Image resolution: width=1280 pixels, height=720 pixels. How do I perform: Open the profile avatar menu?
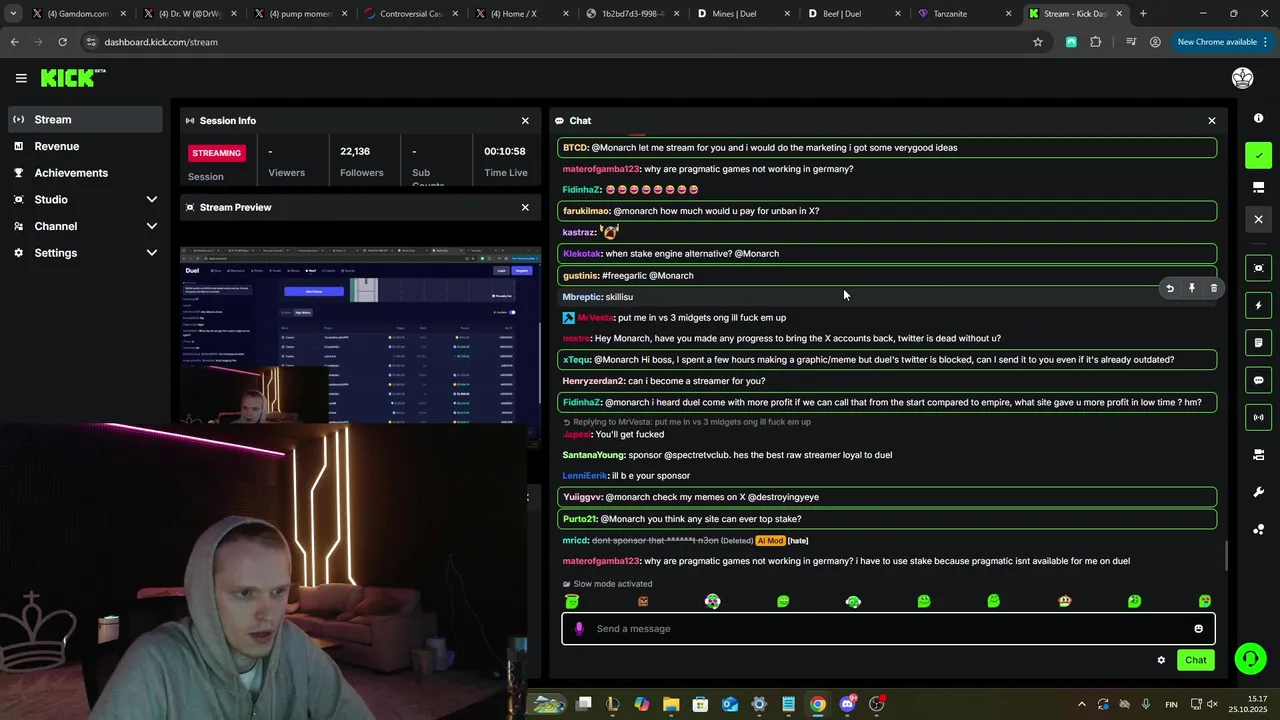1243,78
